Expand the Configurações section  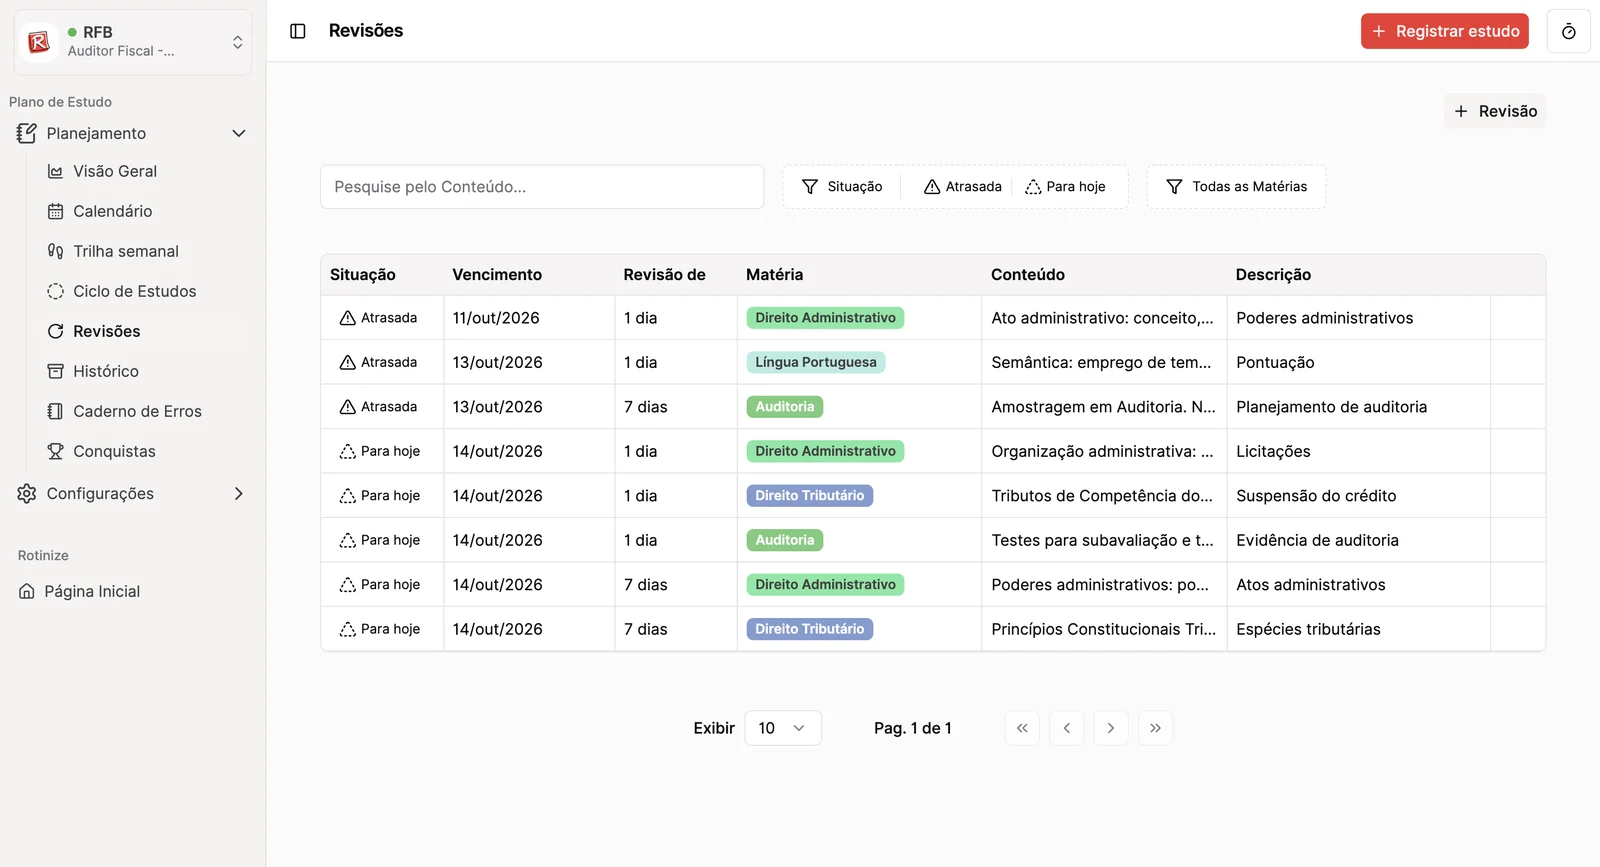coord(132,494)
